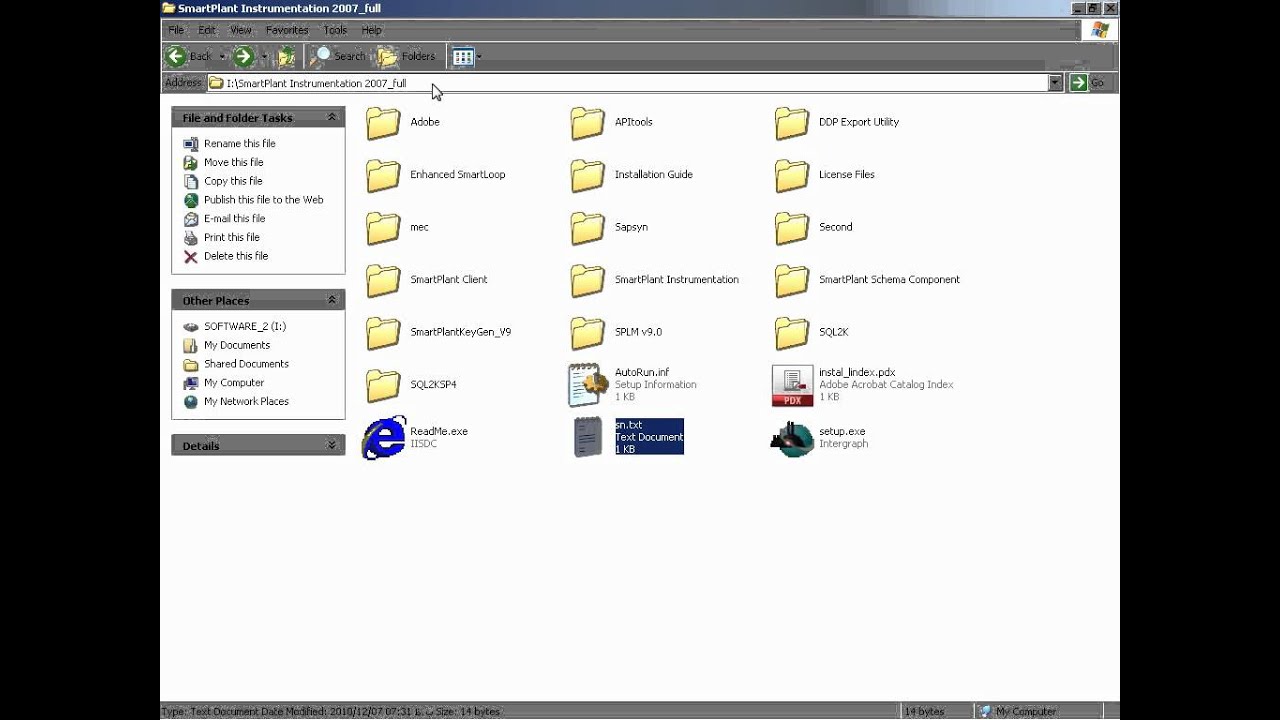Click the Back arrow toolbar icon

(177, 56)
